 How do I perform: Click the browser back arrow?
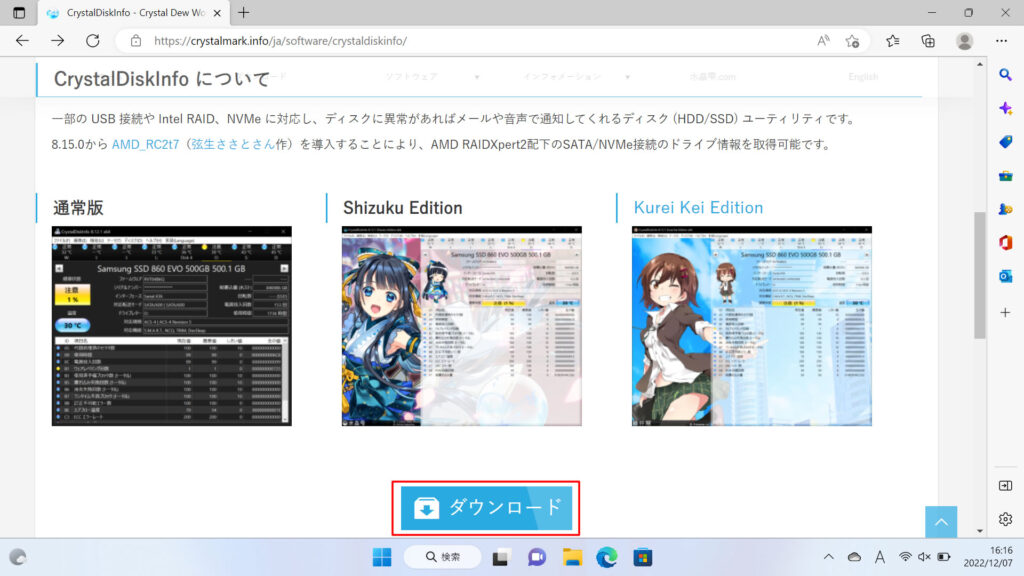[22, 40]
